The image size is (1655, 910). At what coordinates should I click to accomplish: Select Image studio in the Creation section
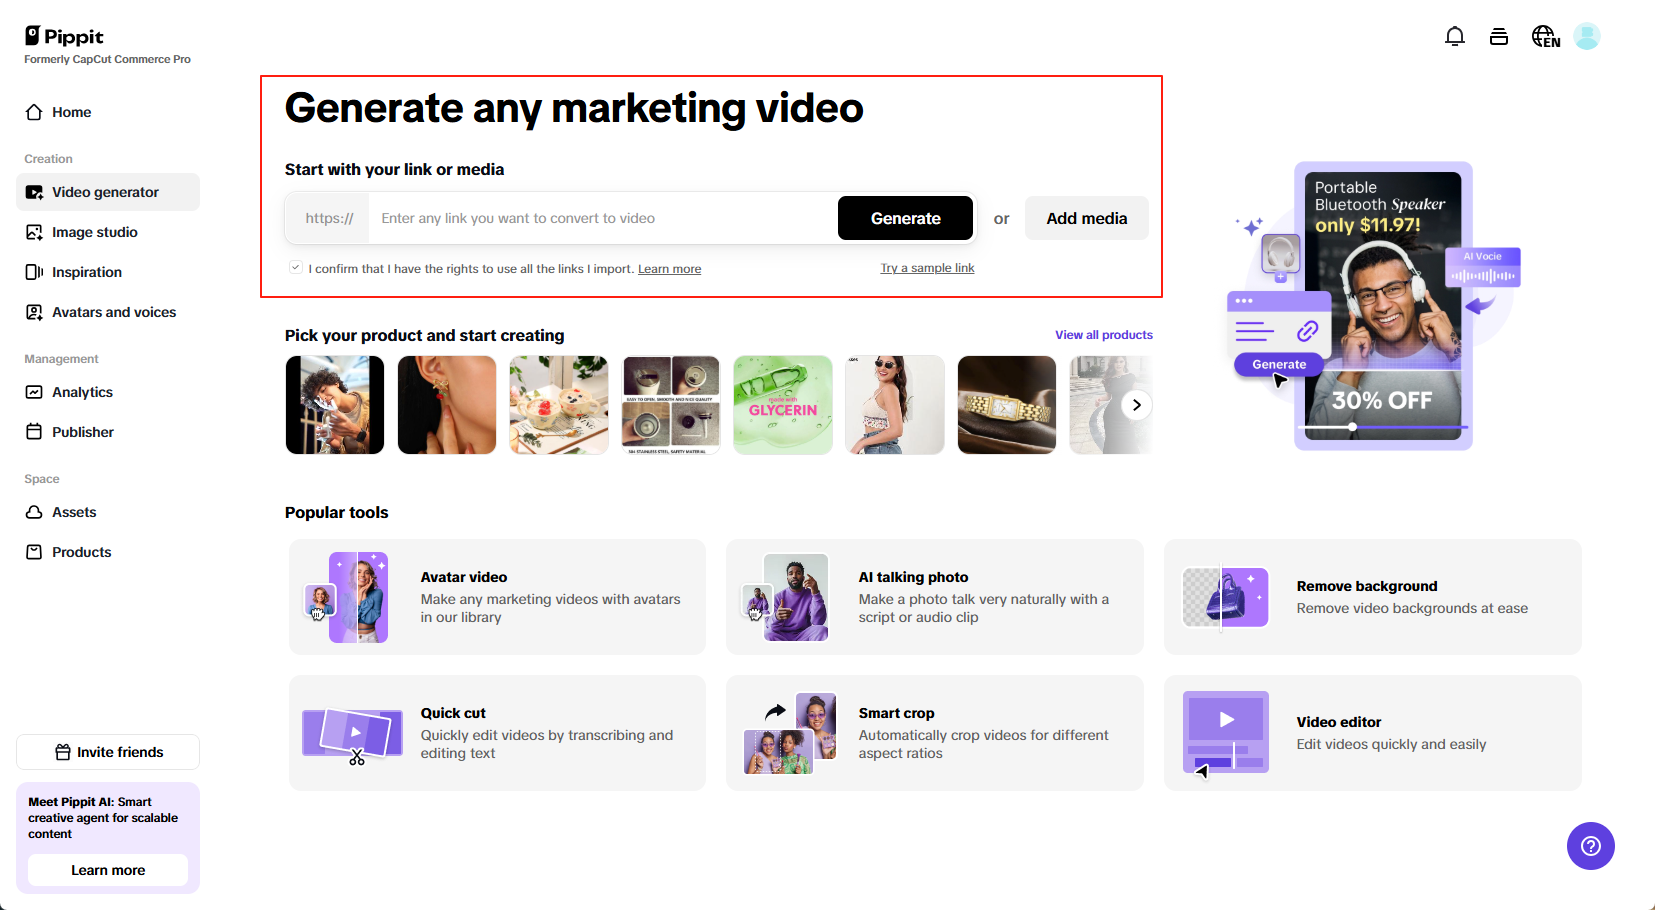(93, 232)
